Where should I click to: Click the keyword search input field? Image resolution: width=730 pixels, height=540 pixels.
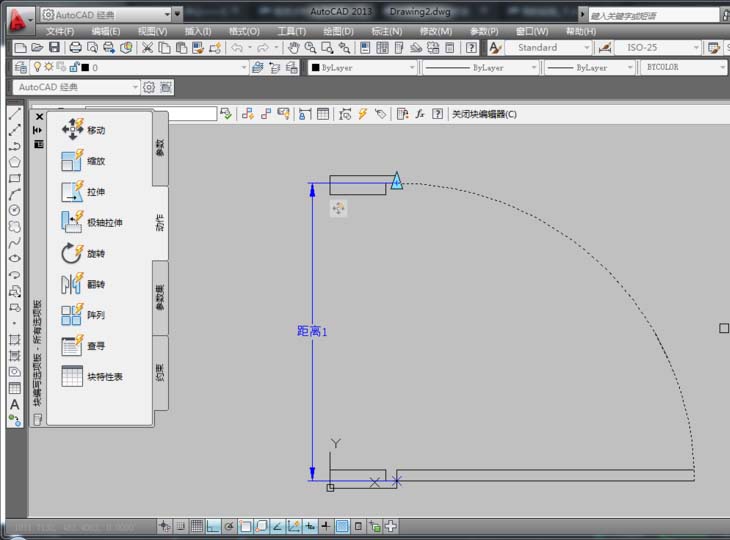click(x=650, y=15)
